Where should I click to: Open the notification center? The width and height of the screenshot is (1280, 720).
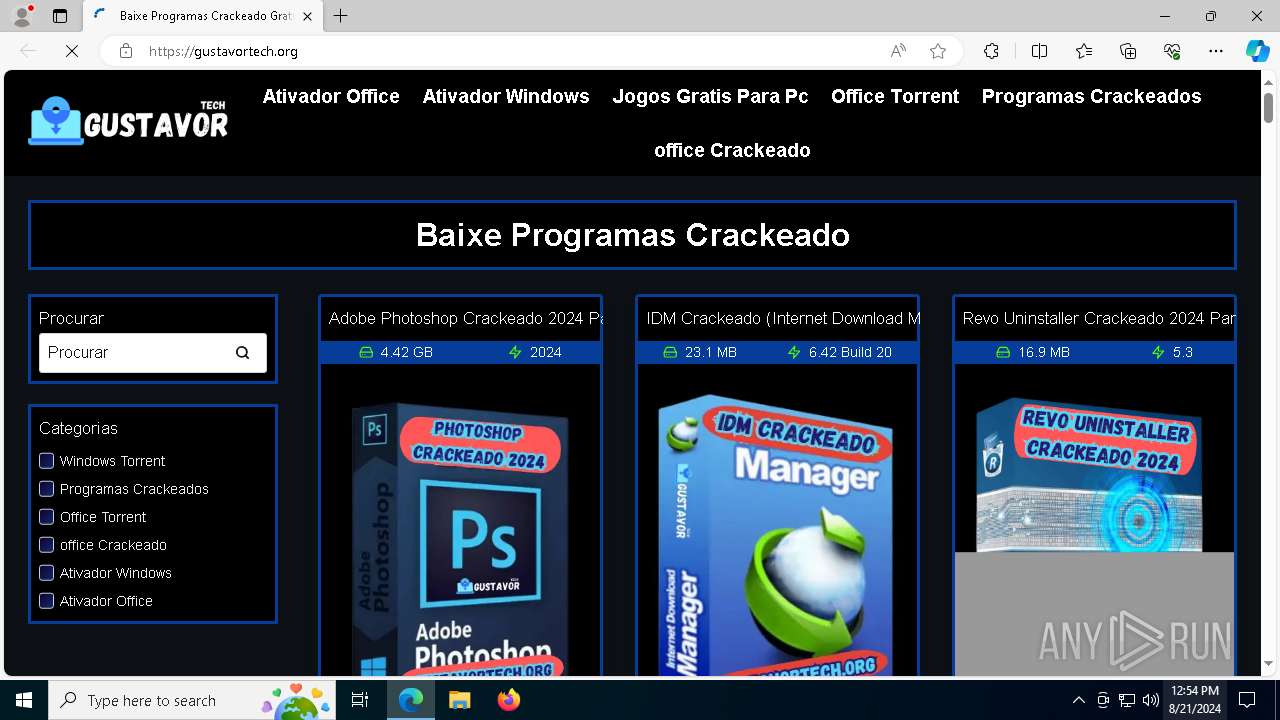[x=1247, y=700]
